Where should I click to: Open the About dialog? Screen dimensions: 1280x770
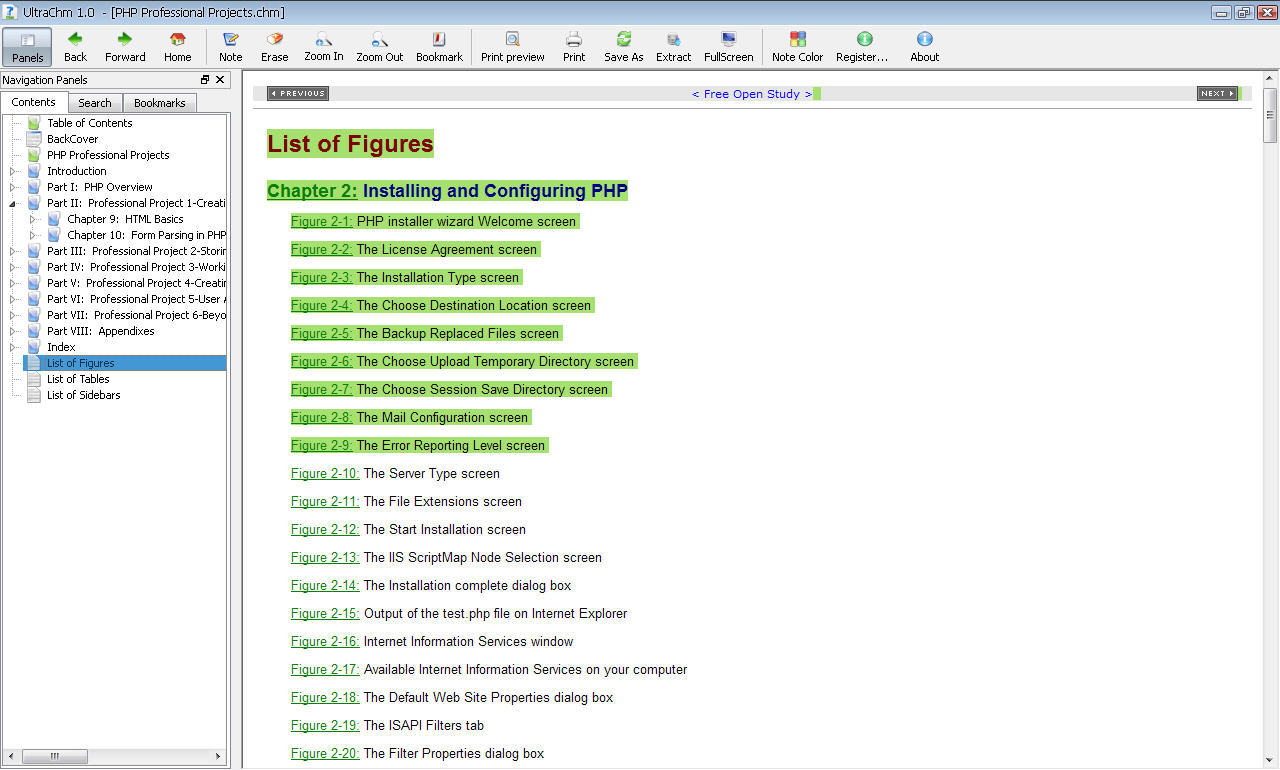[x=925, y=47]
